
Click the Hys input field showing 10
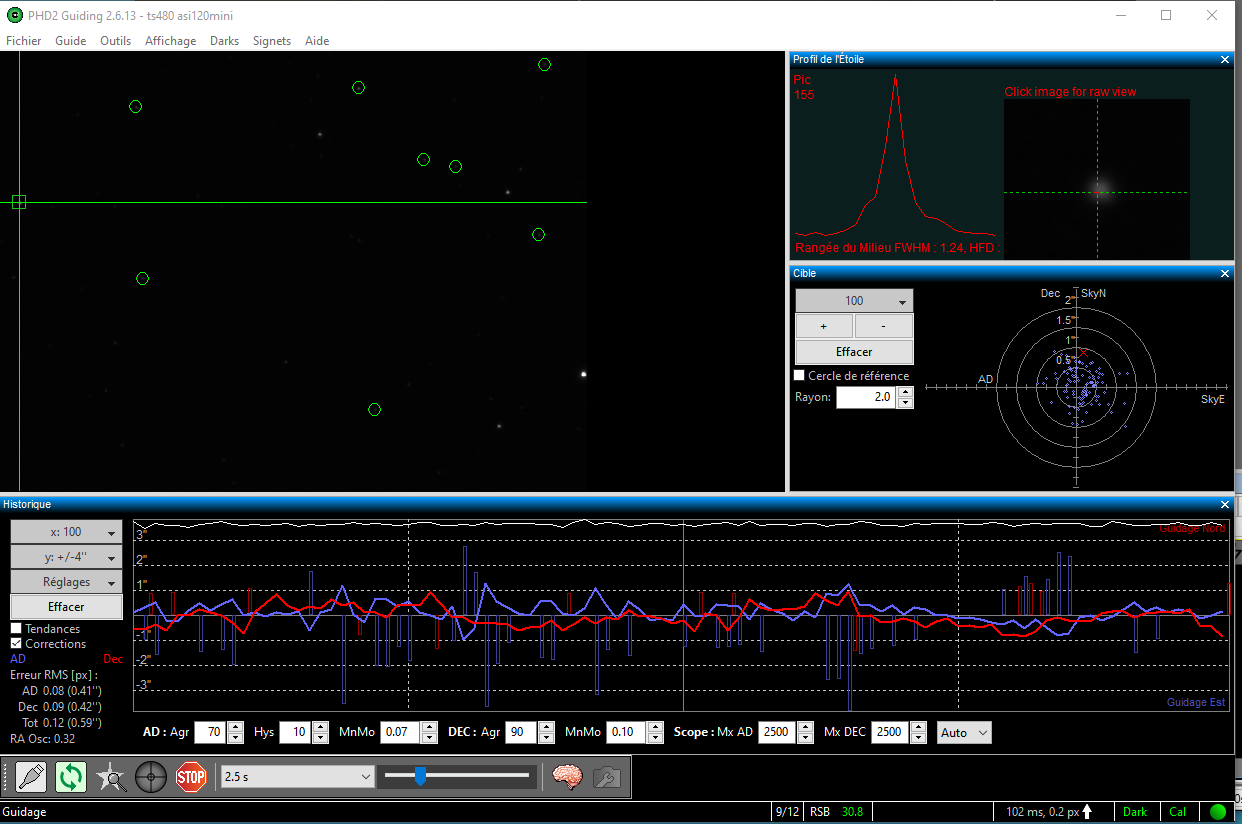pos(295,733)
